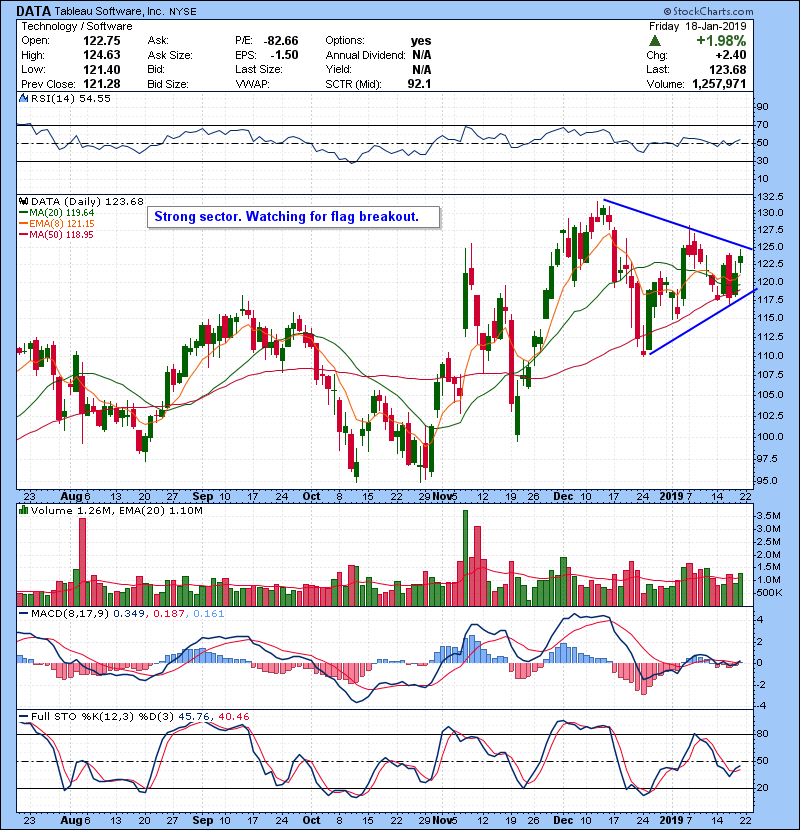Click the tallest green November volume bar

(465, 558)
